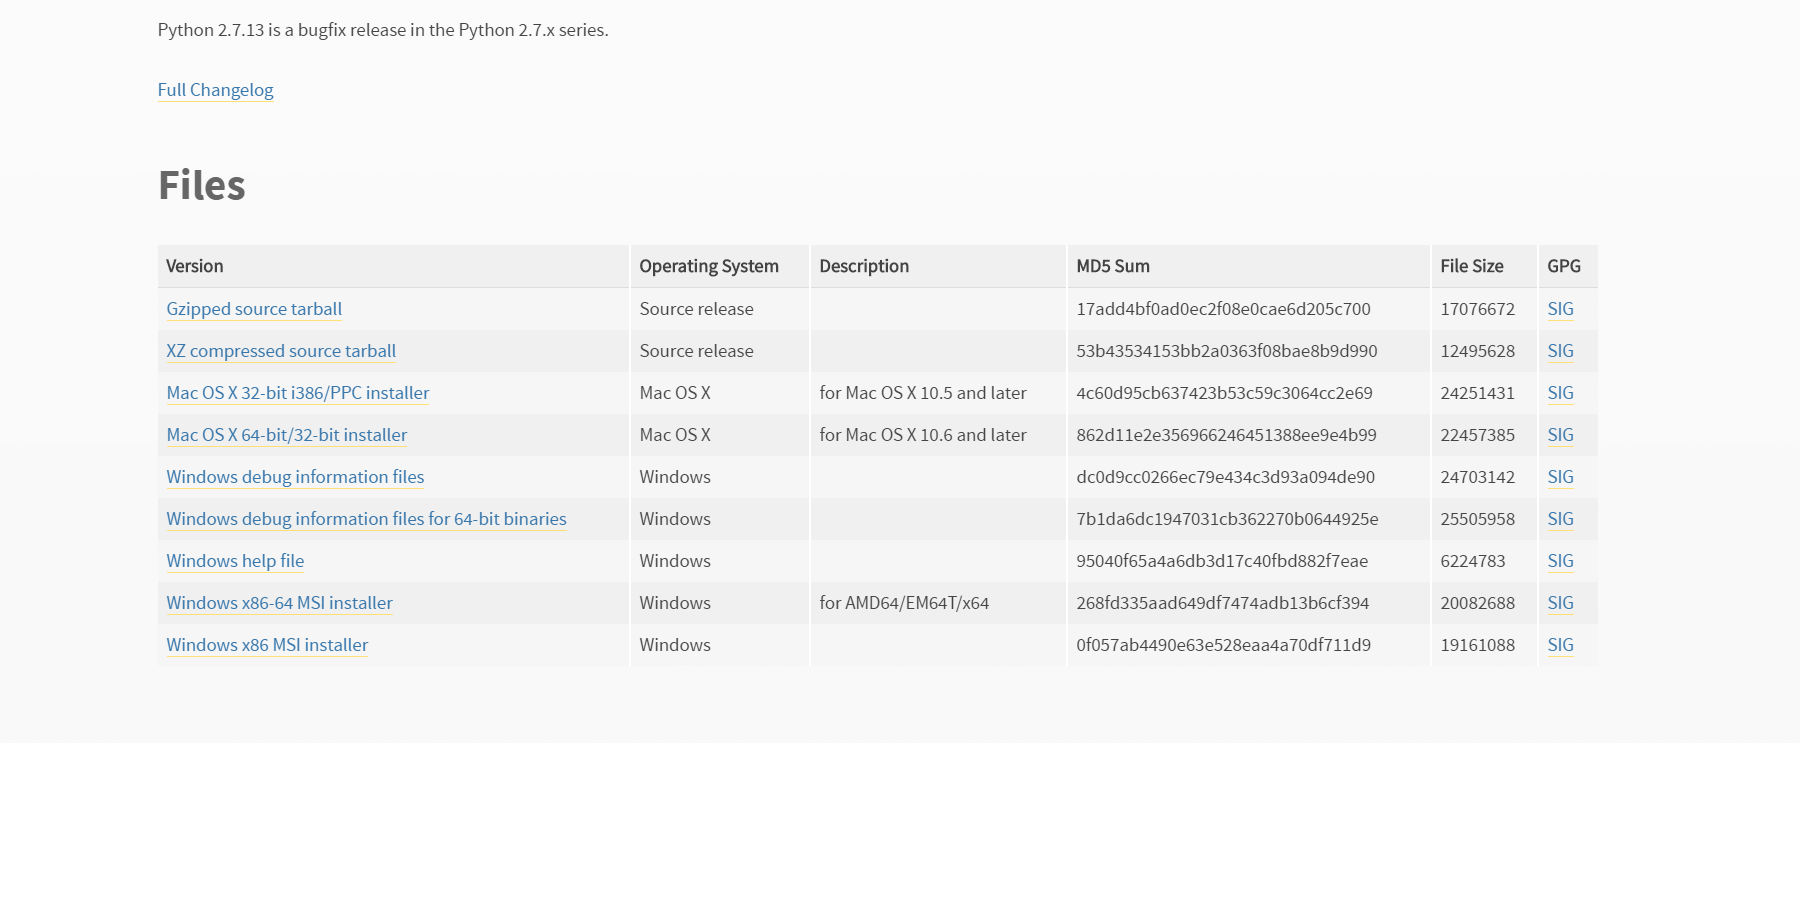1800x908 pixels.
Task: Open SIG link for XZ compressed source tarball
Action: 1560,351
